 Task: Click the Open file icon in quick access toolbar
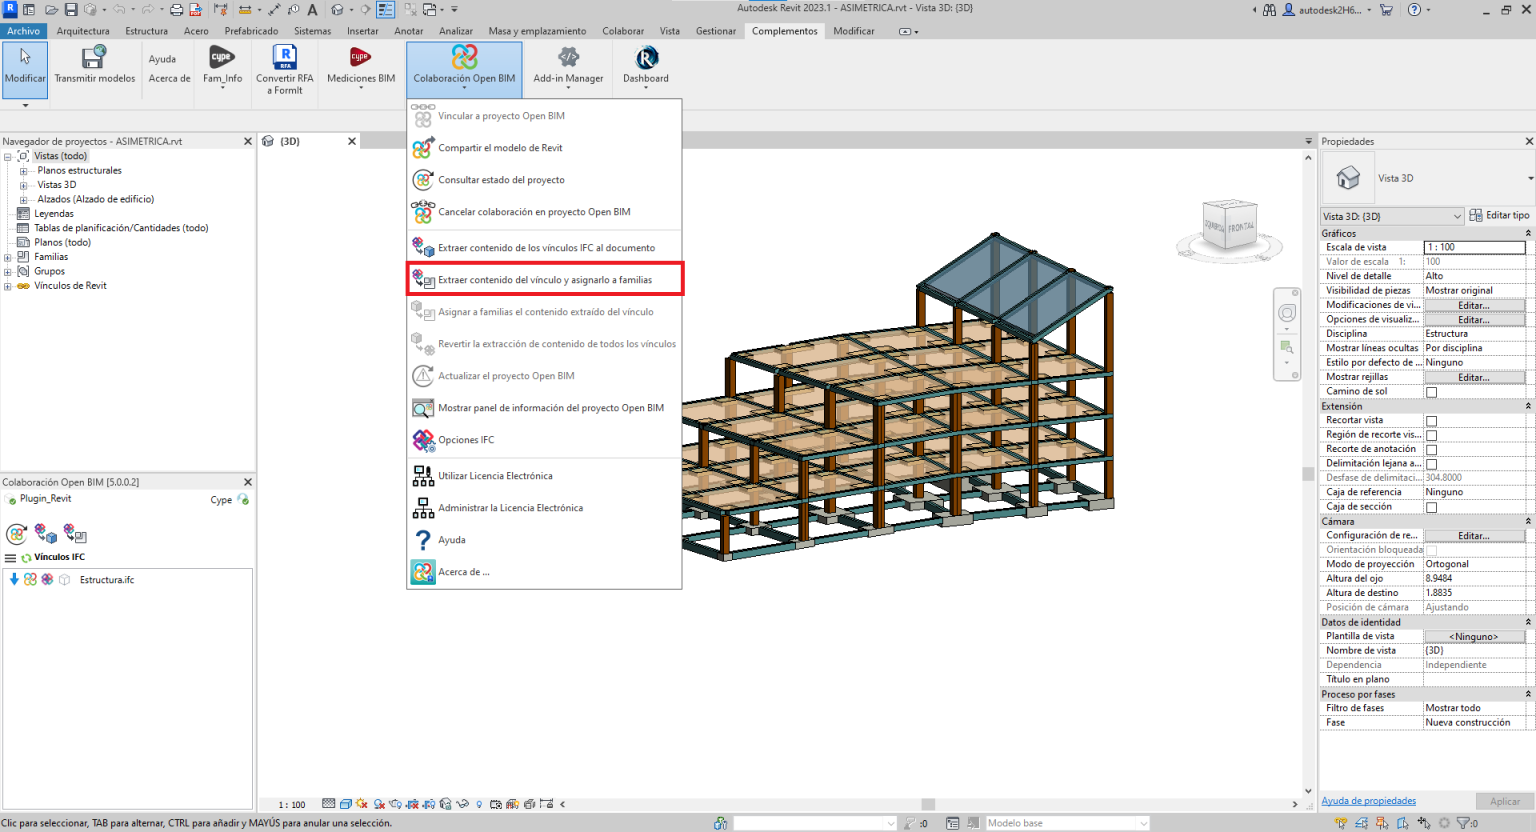click(x=50, y=9)
